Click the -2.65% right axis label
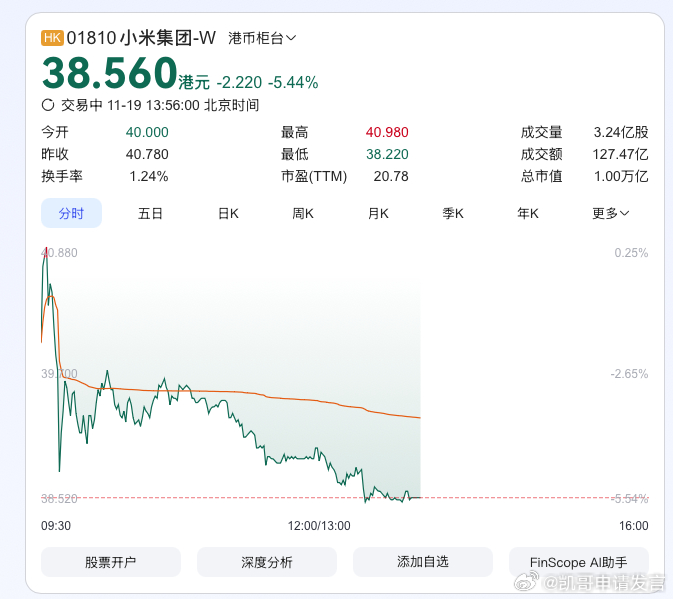This screenshot has height=599, width=673. [629, 374]
